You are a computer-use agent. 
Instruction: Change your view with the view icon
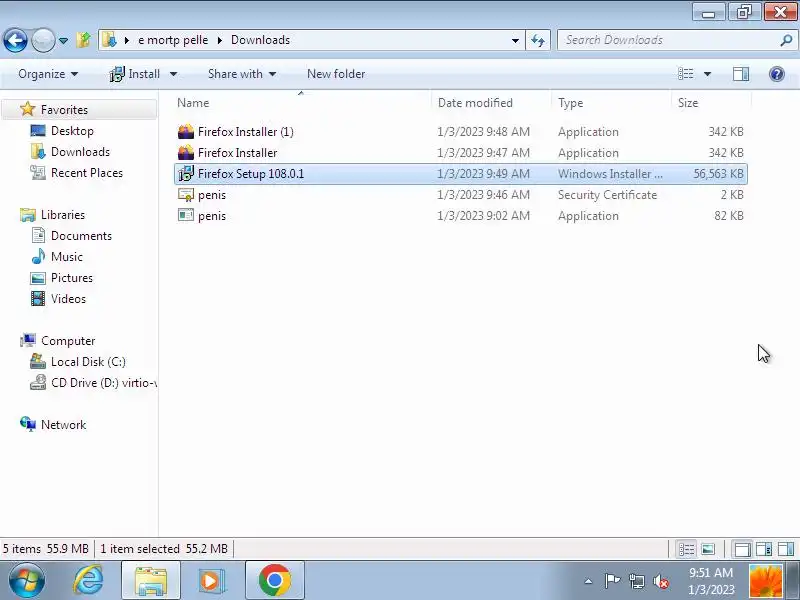685,74
